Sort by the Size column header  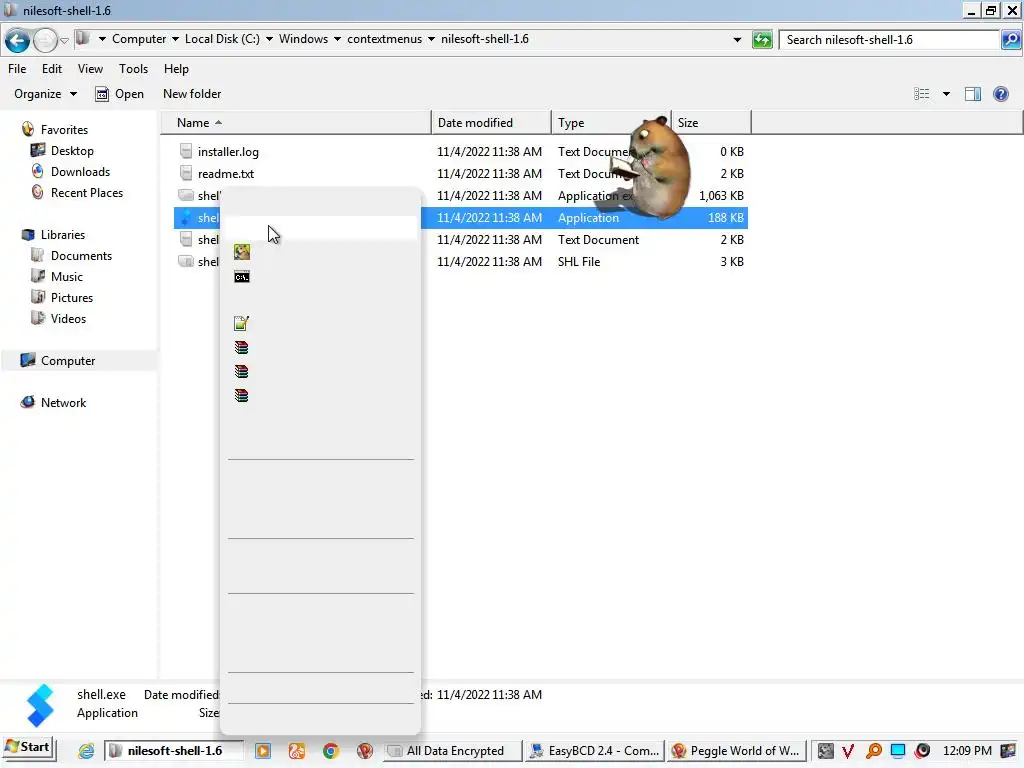point(711,123)
